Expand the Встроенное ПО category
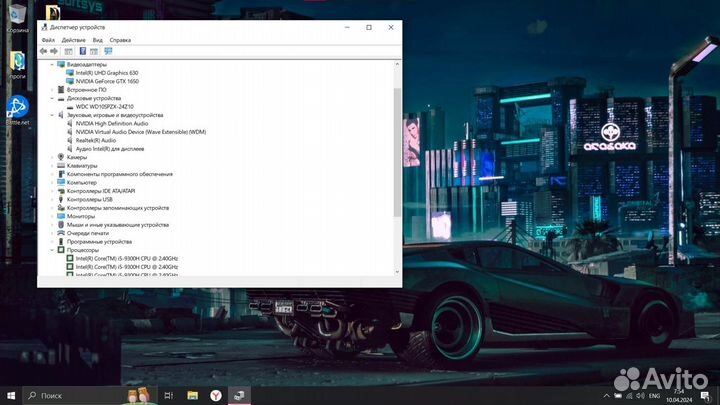Viewport: 720px width, 405px height. click(52, 90)
